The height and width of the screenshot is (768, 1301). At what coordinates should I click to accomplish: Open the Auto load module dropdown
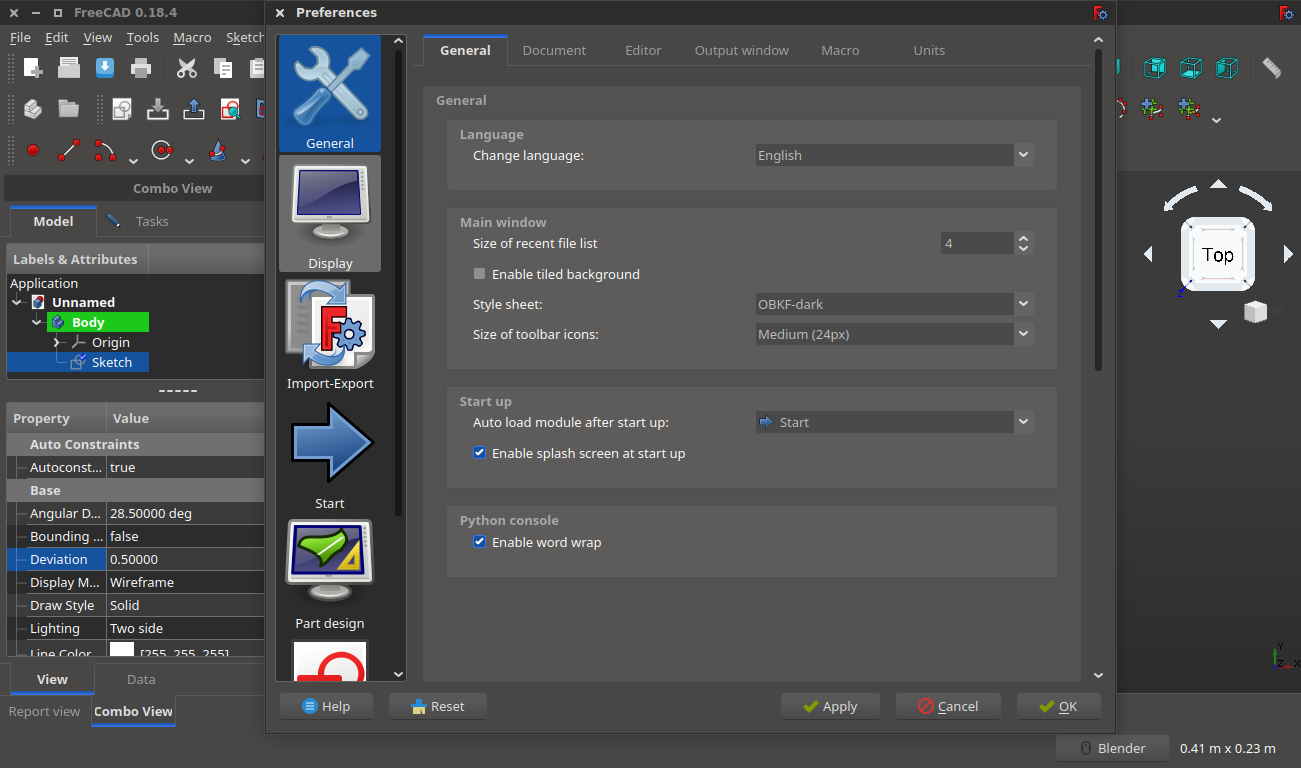[893, 422]
